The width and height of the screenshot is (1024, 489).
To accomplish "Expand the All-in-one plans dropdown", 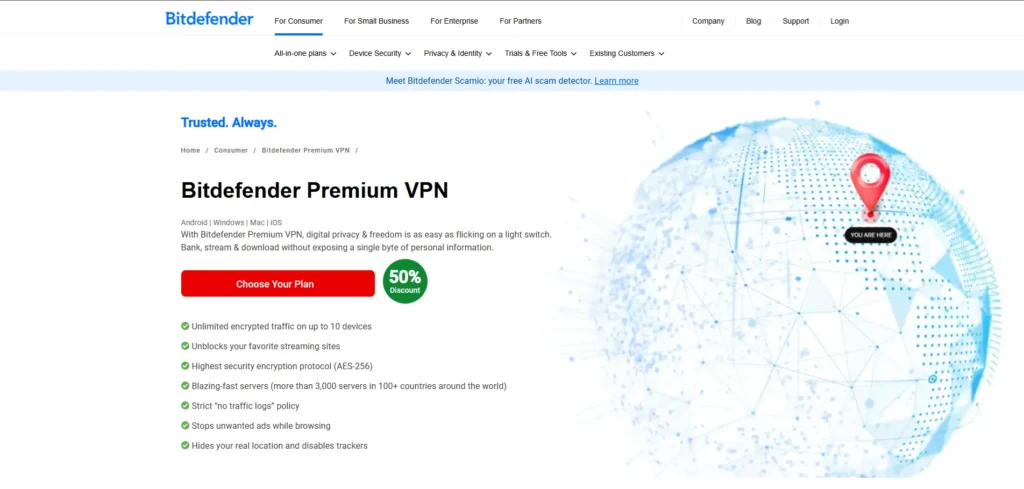I will pos(305,54).
